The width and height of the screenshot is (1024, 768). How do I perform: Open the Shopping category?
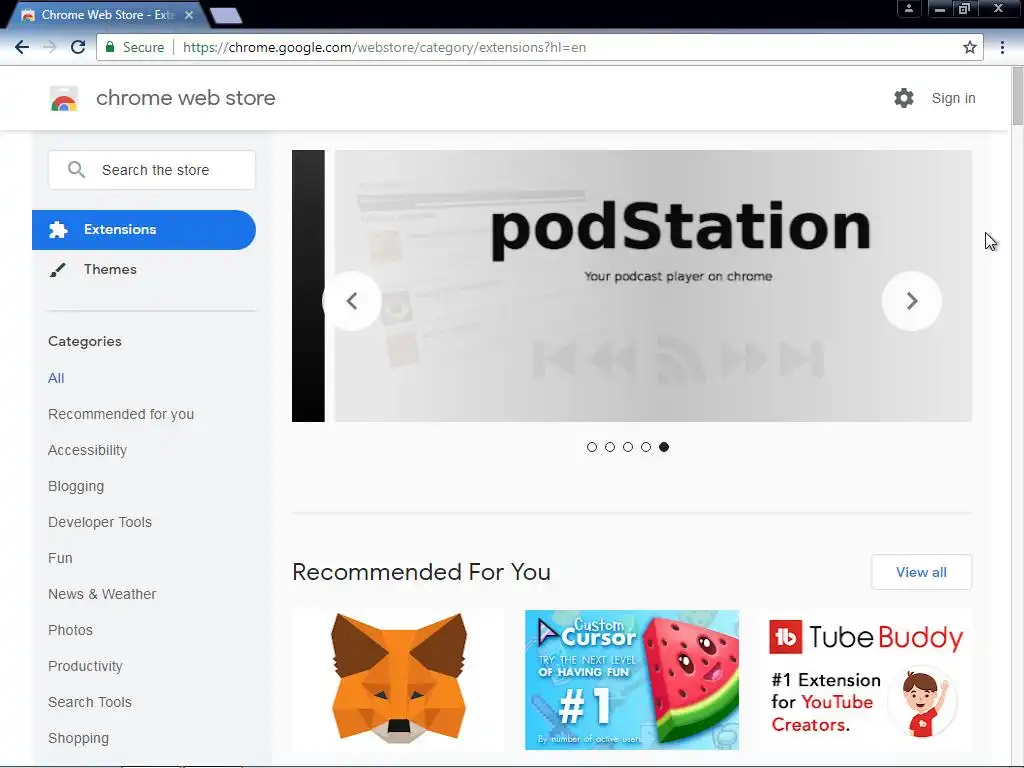(x=78, y=738)
